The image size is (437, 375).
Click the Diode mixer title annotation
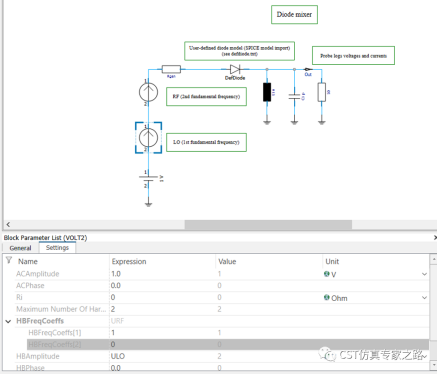pyautogui.click(x=294, y=15)
